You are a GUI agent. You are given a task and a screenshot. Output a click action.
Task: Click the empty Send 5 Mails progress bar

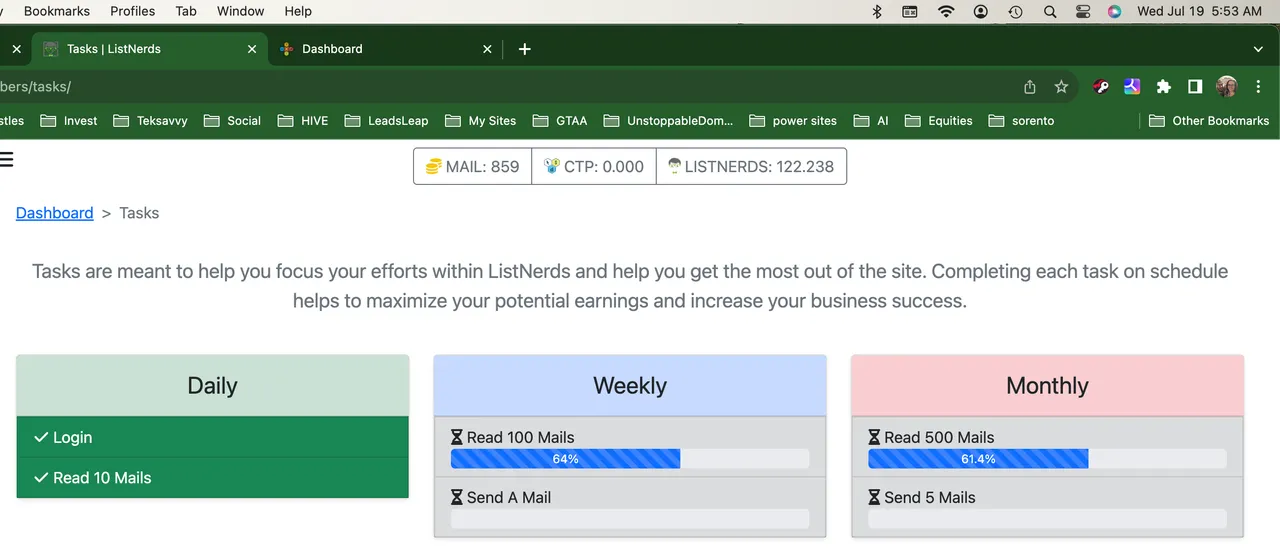[1047, 519]
